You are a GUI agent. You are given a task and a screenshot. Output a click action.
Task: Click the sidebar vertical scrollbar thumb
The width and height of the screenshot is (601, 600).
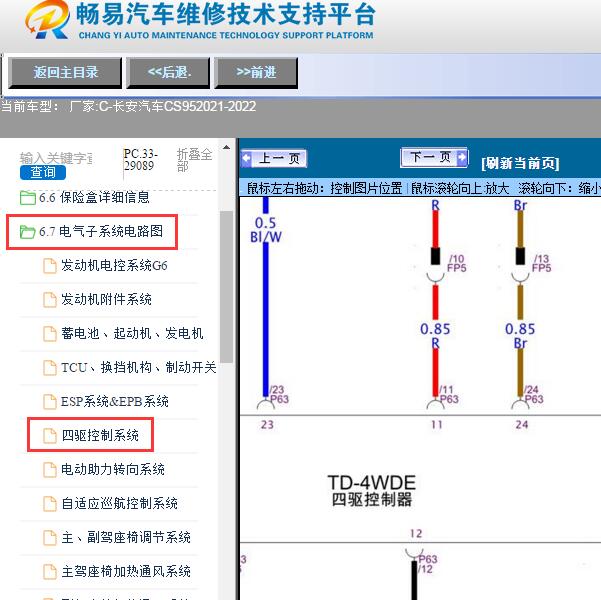(226, 286)
